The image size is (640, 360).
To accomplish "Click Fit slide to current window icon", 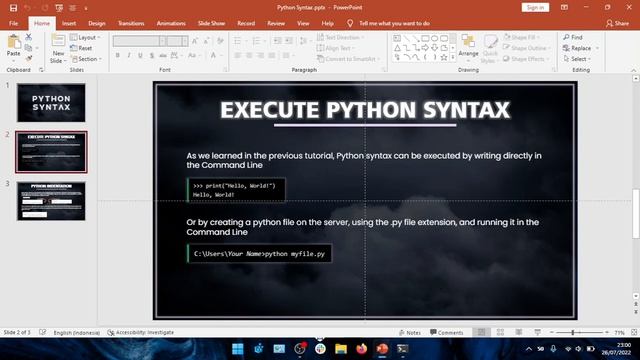I will [x=634, y=333].
